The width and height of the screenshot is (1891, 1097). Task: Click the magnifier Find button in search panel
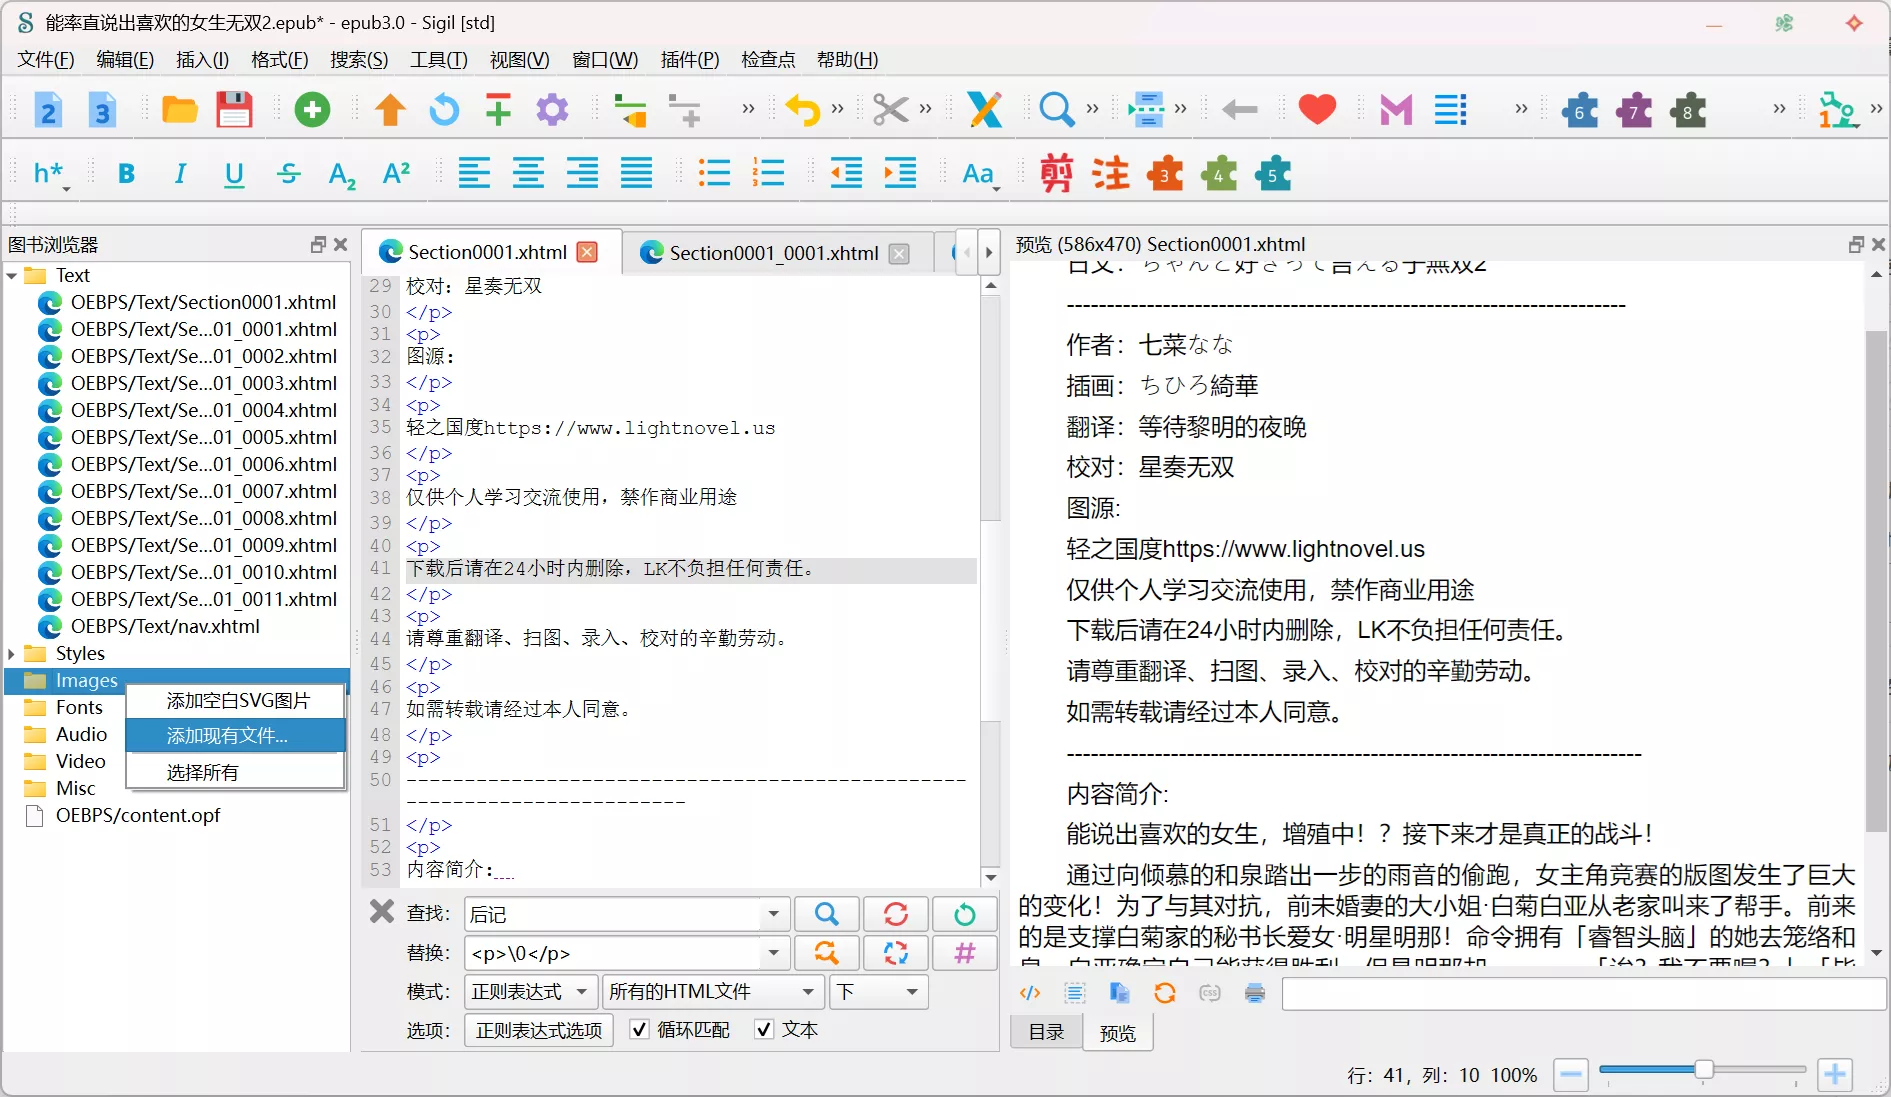coord(826,914)
